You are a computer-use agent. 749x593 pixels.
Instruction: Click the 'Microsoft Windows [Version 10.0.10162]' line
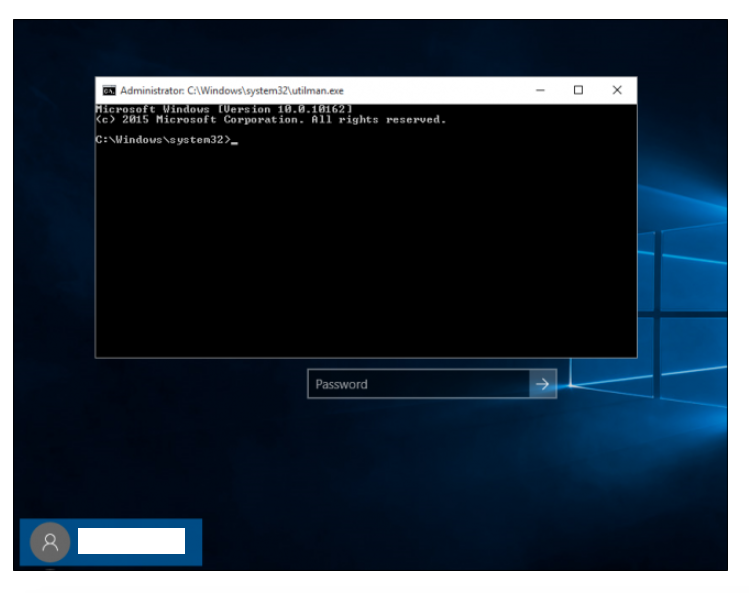(x=224, y=109)
